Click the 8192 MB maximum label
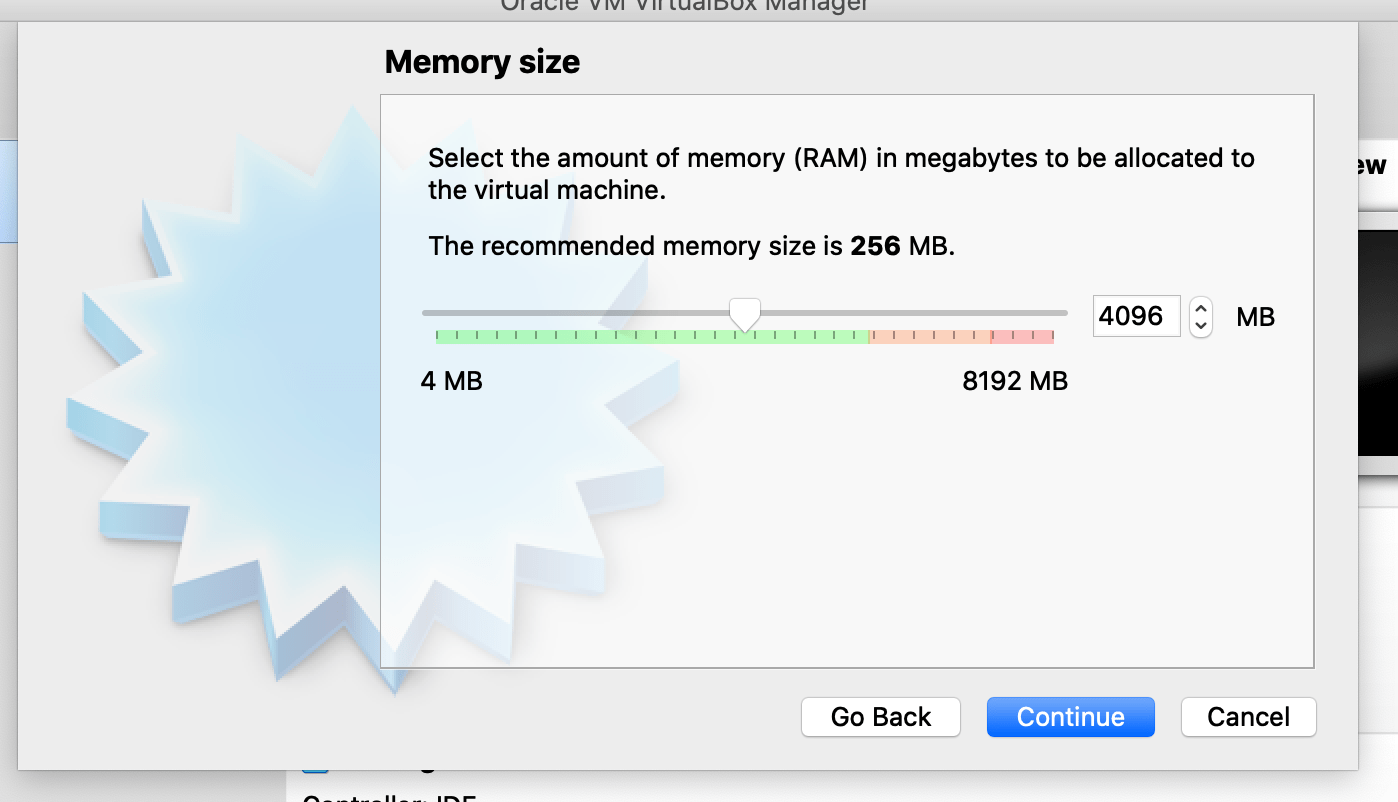This screenshot has width=1398, height=802. [1014, 381]
